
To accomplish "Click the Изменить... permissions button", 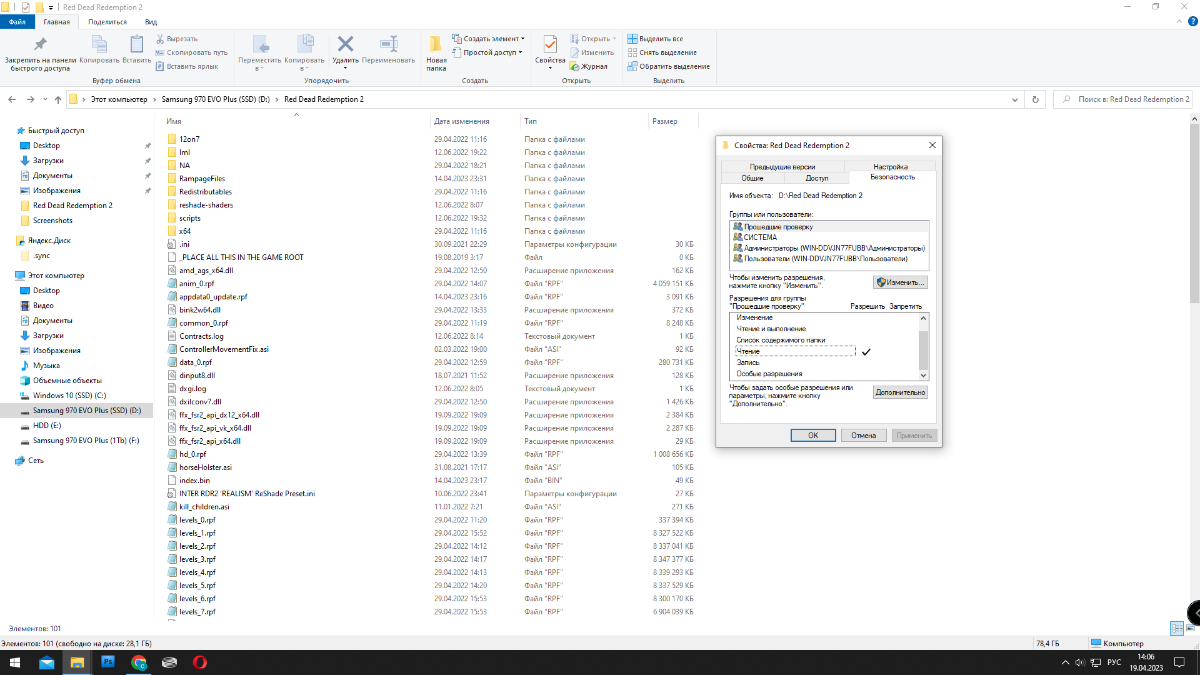I will [x=900, y=283].
